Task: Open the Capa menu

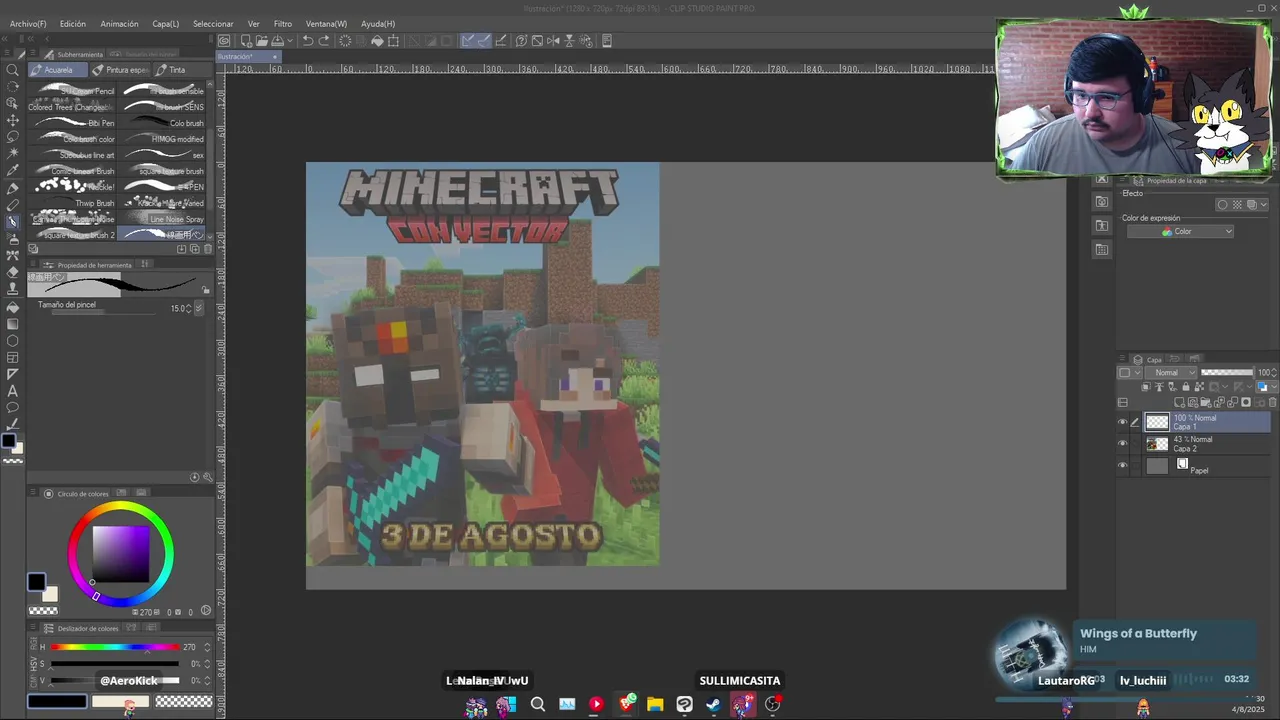Action: (166, 24)
